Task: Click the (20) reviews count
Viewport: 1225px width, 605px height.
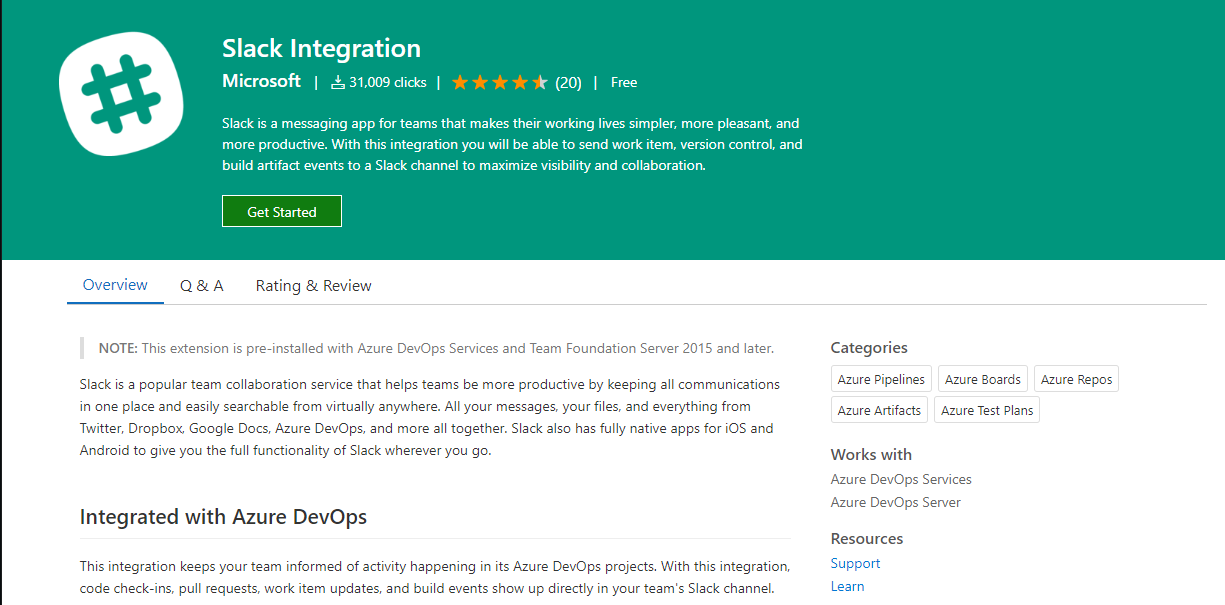Action: (x=568, y=82)
